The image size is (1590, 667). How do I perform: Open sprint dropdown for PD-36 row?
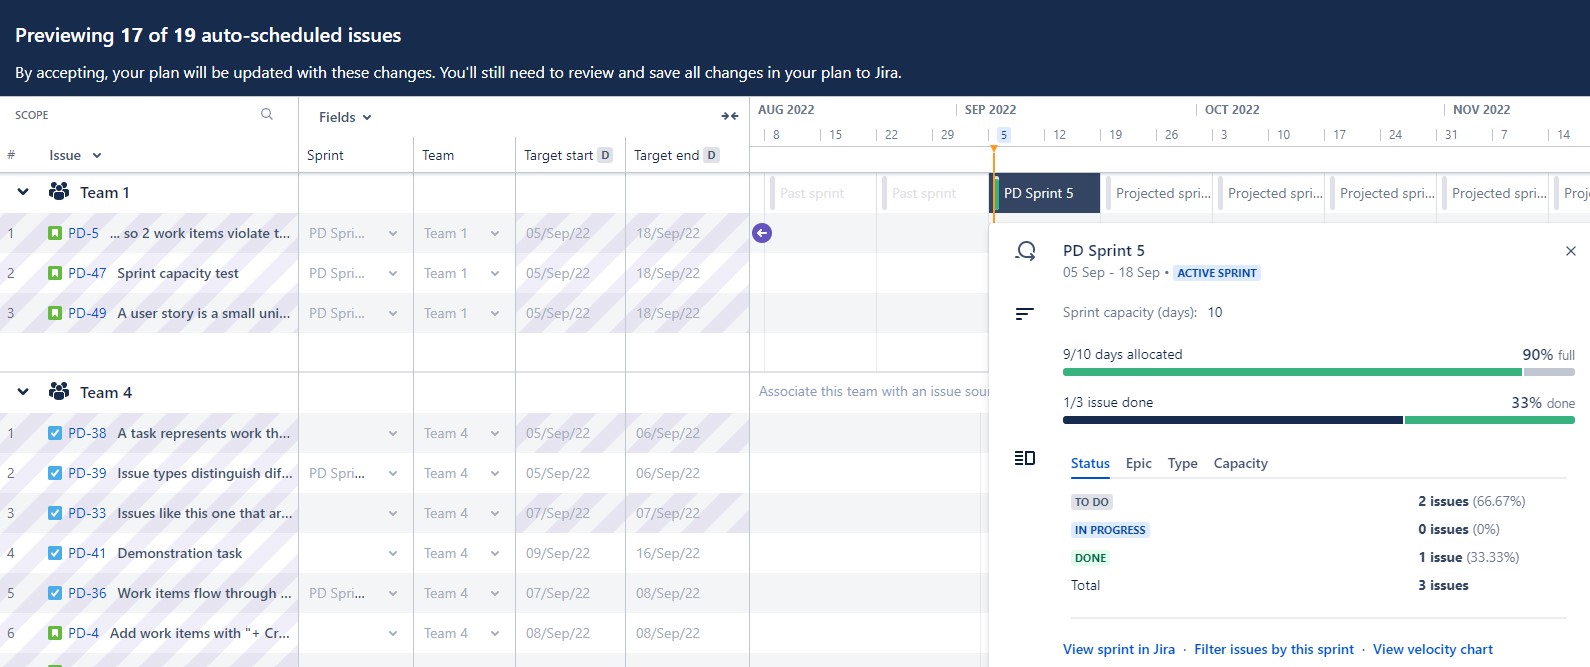click(393, 593)
